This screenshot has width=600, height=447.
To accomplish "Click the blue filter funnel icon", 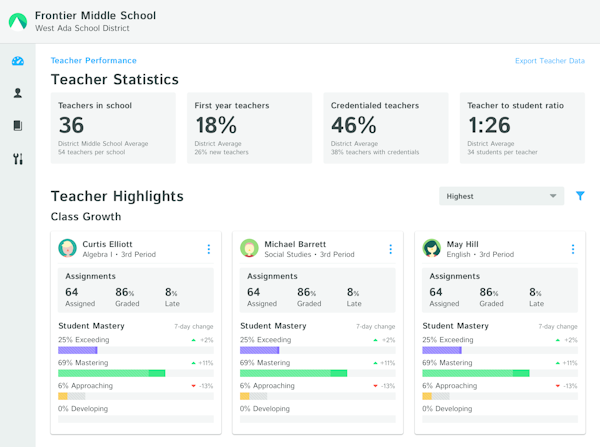I will tap(580, 196).
